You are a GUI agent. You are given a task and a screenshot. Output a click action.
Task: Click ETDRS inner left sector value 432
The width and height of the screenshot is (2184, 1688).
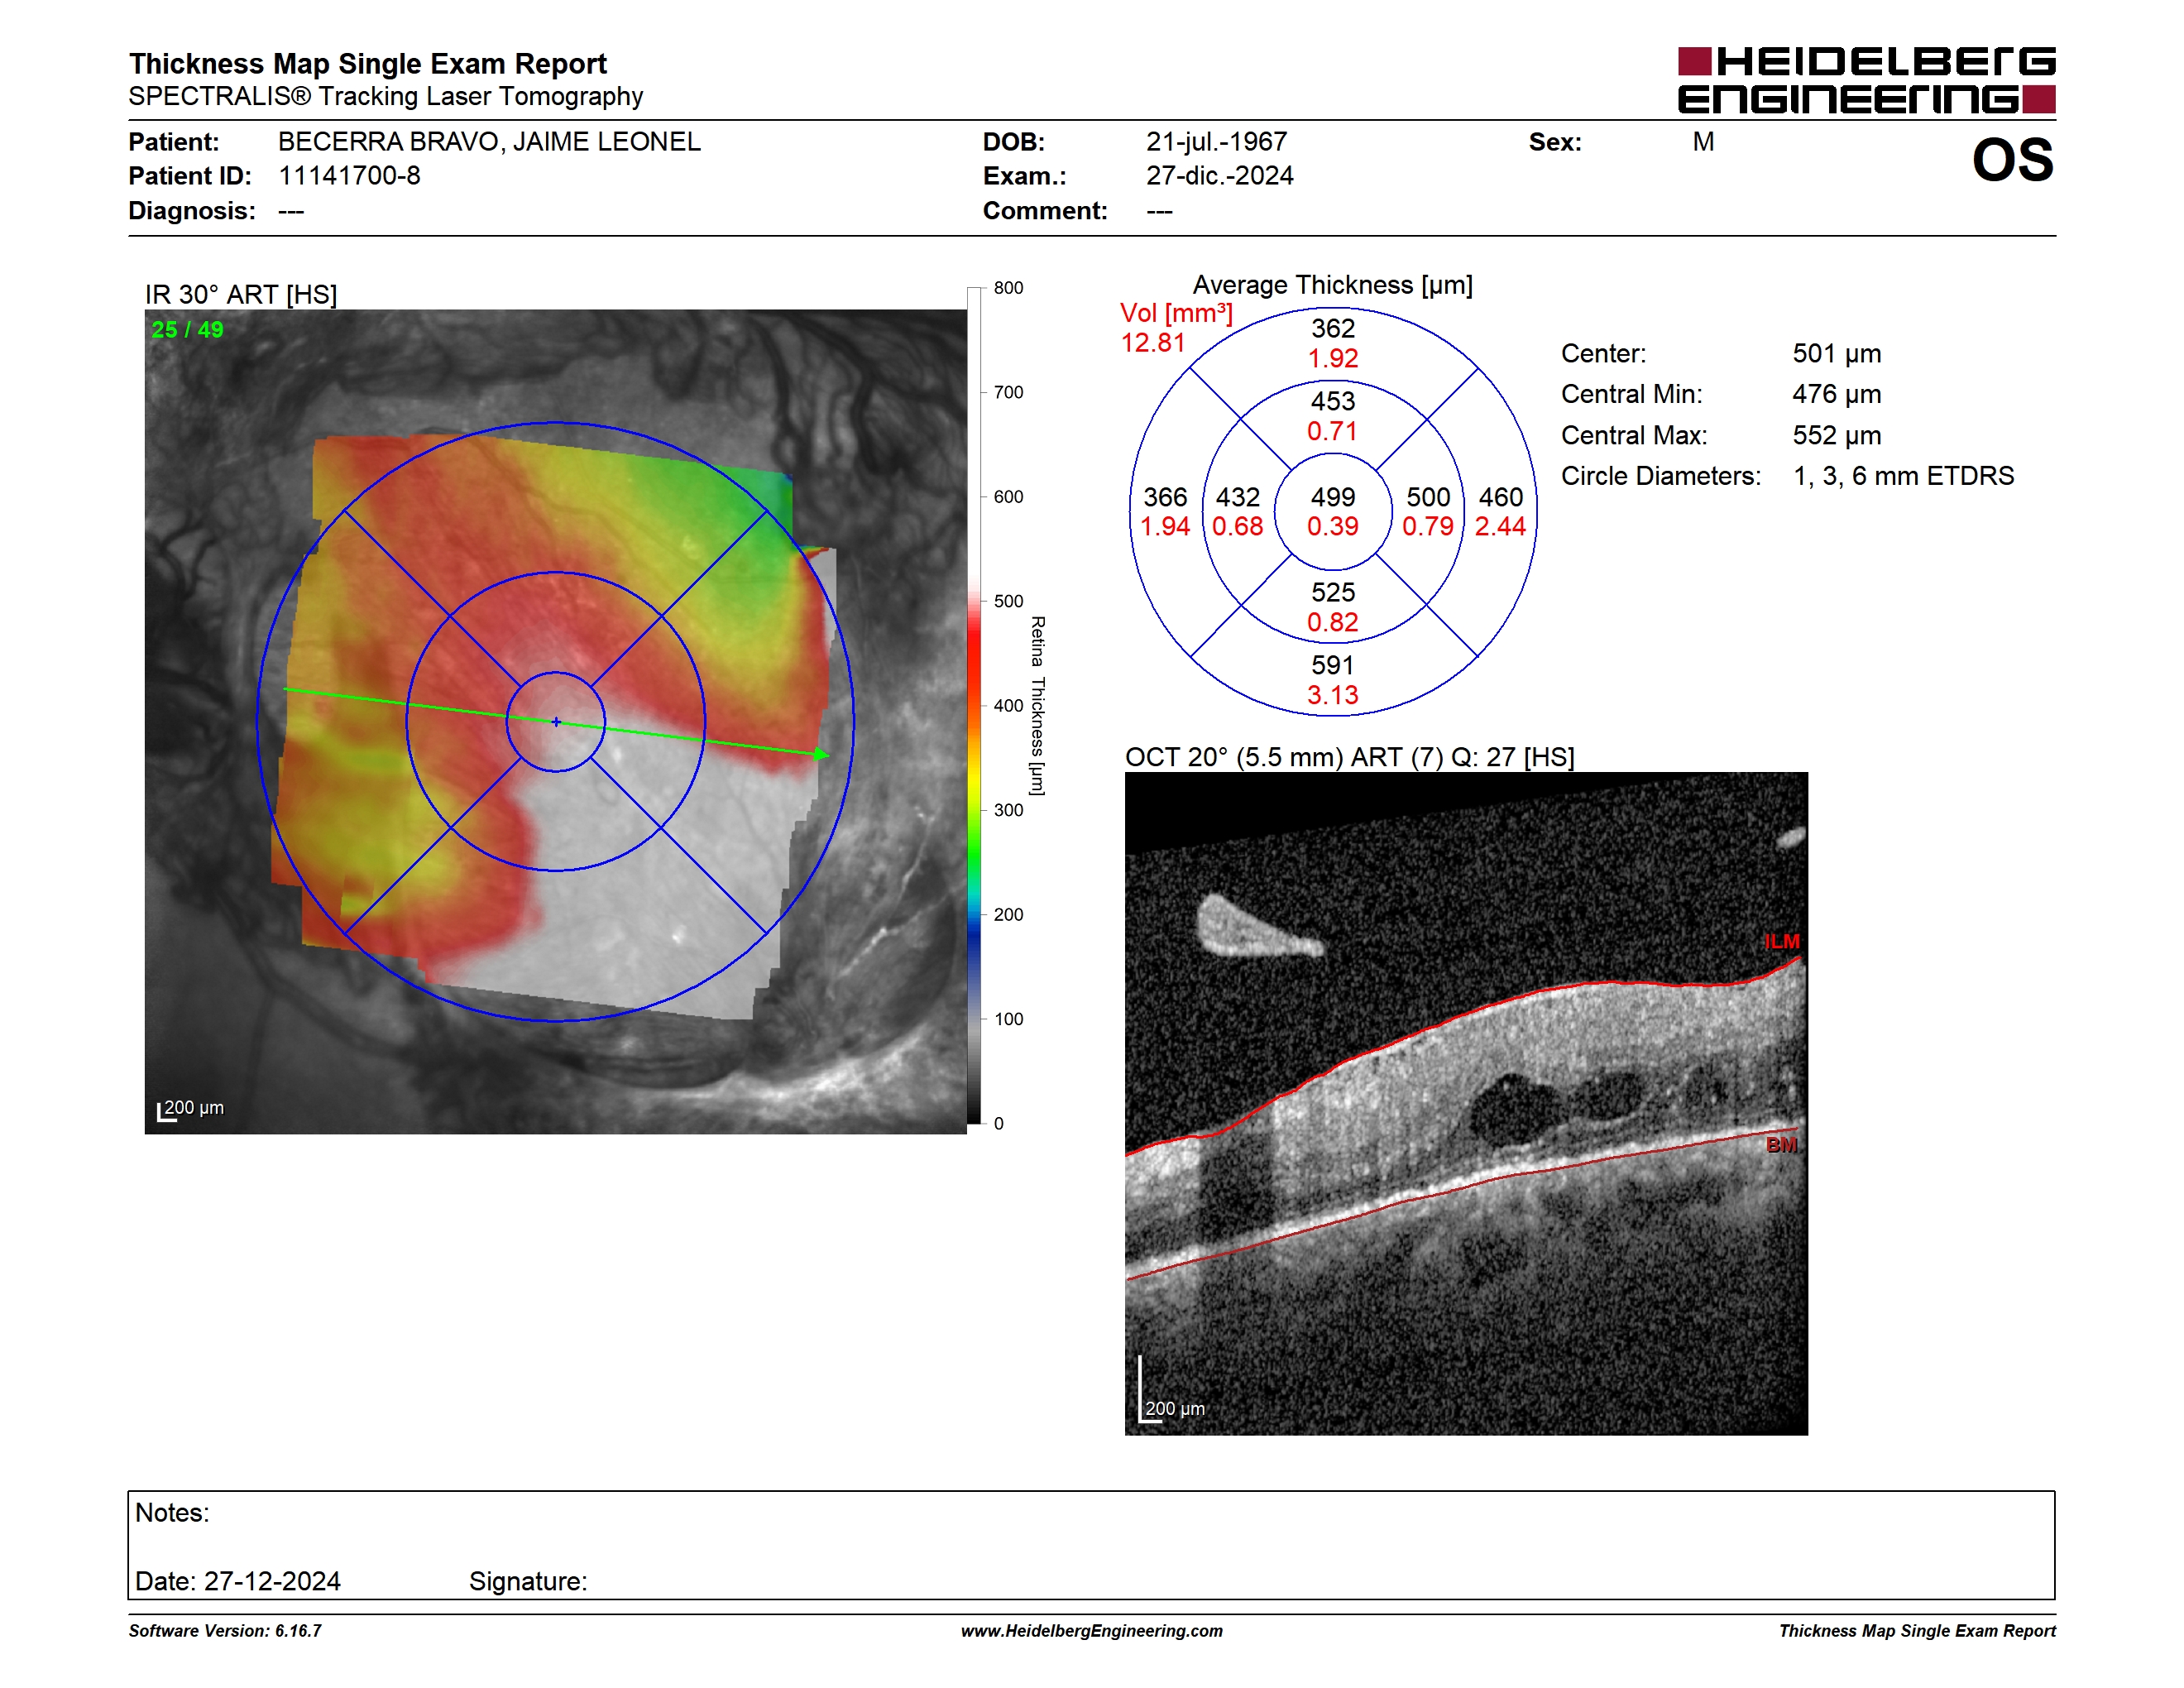coord(1238,497)
